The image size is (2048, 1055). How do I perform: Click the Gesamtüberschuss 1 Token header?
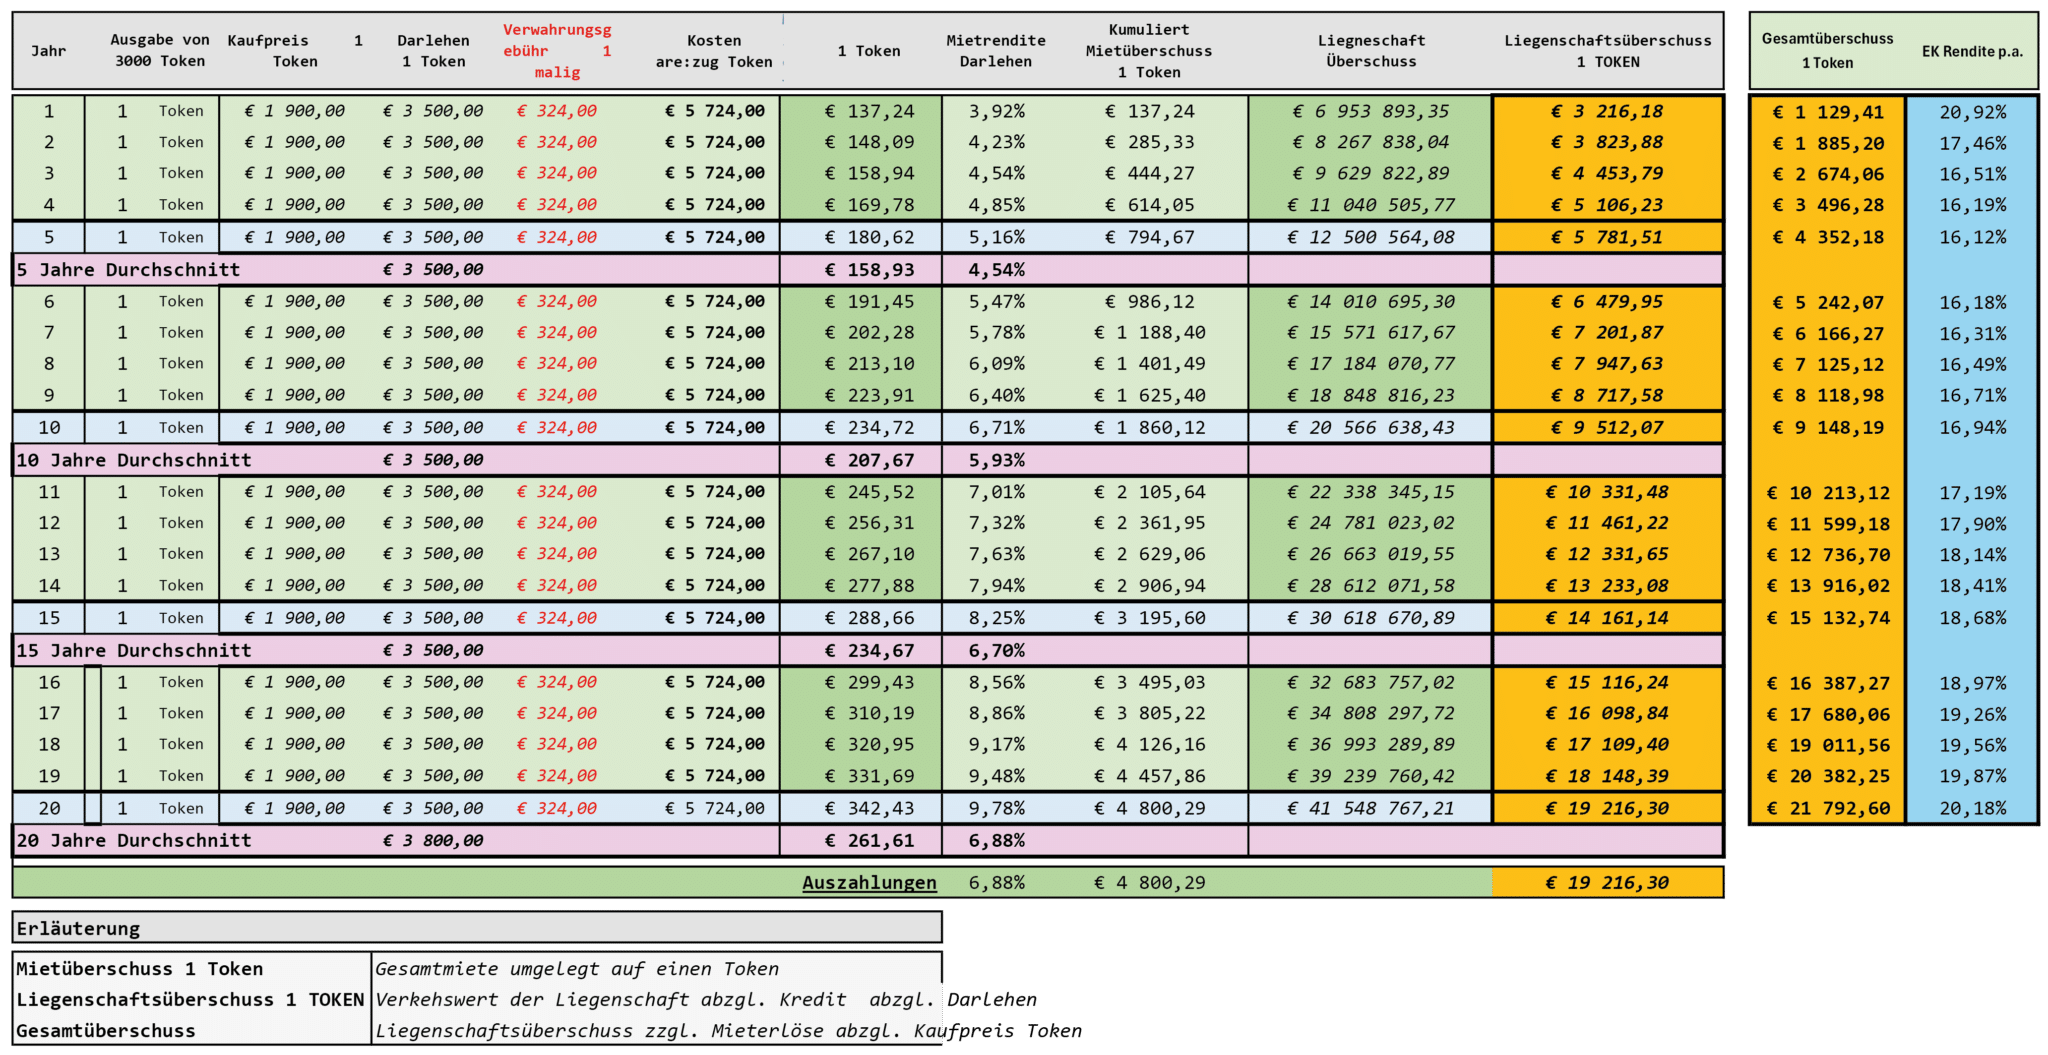tap(1827, 51)
